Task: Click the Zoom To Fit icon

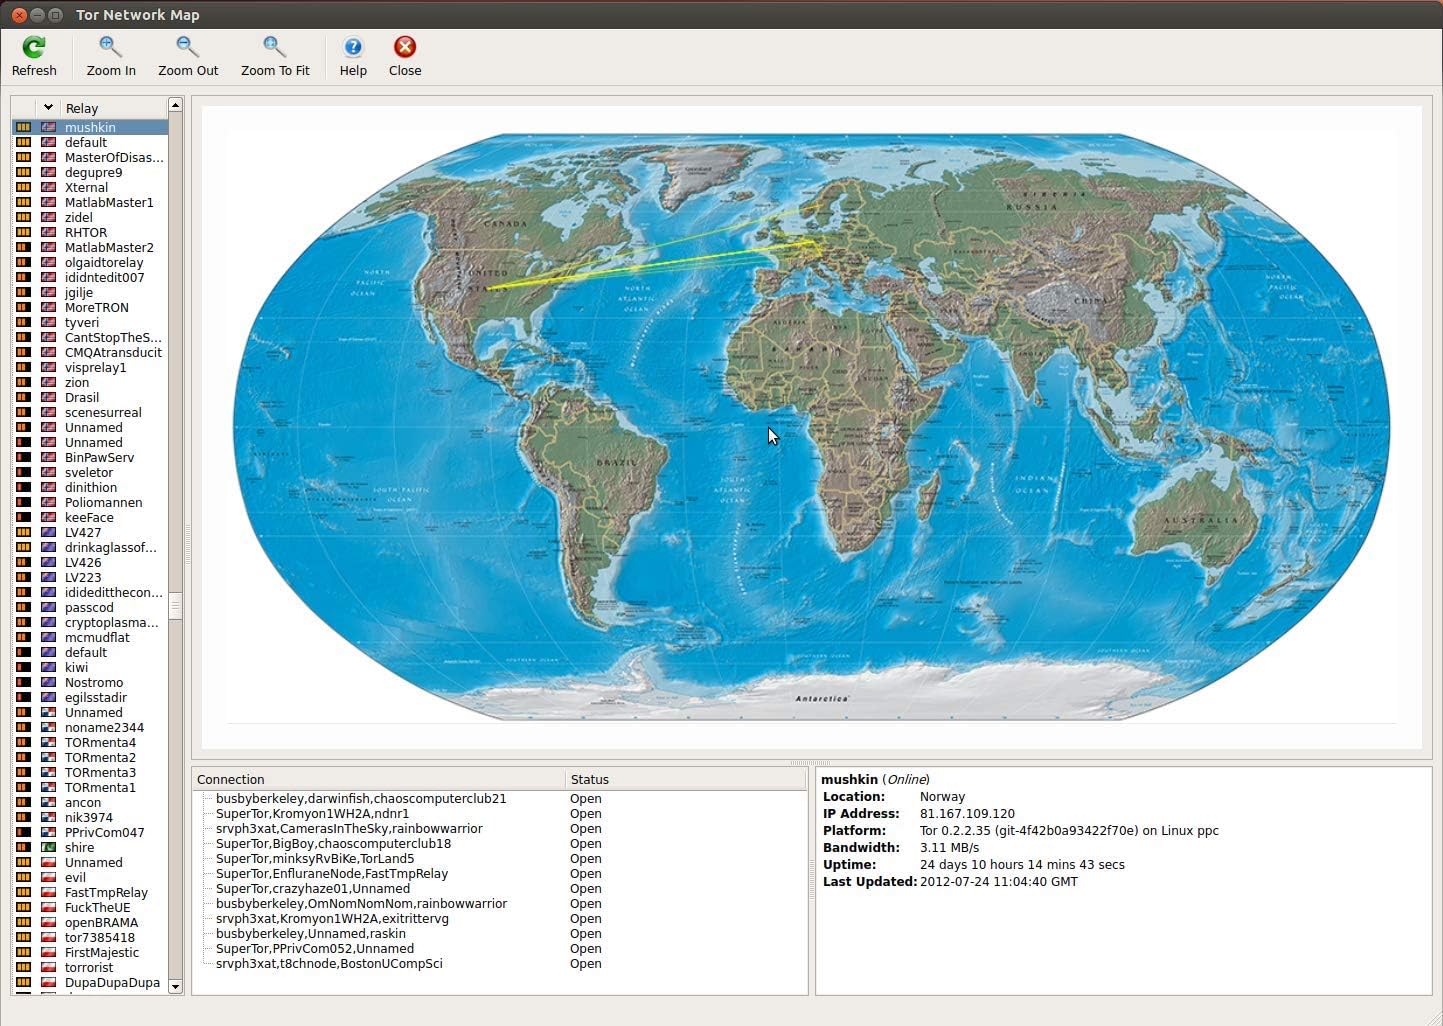Action: 274,46
